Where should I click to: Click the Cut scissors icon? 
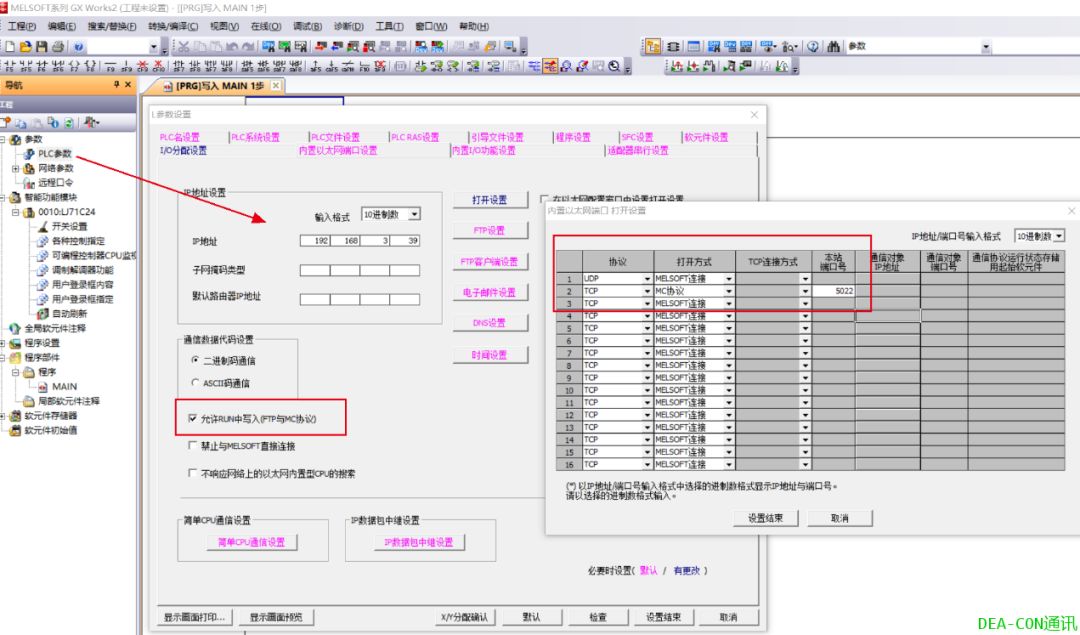pyautogui.click(x=183, y=47)
